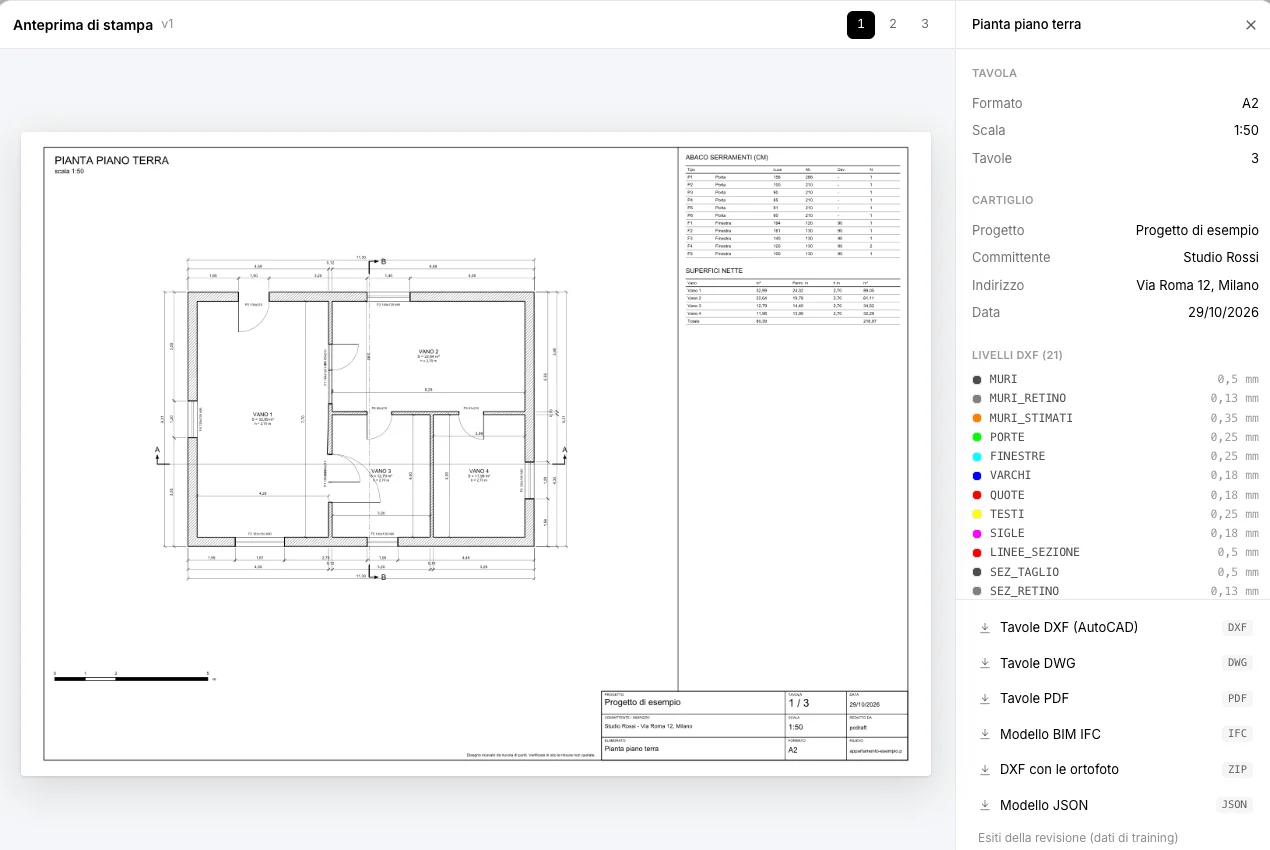
Task: Click the orange MURI_STIMATI color dot
Action: point(977,418)
